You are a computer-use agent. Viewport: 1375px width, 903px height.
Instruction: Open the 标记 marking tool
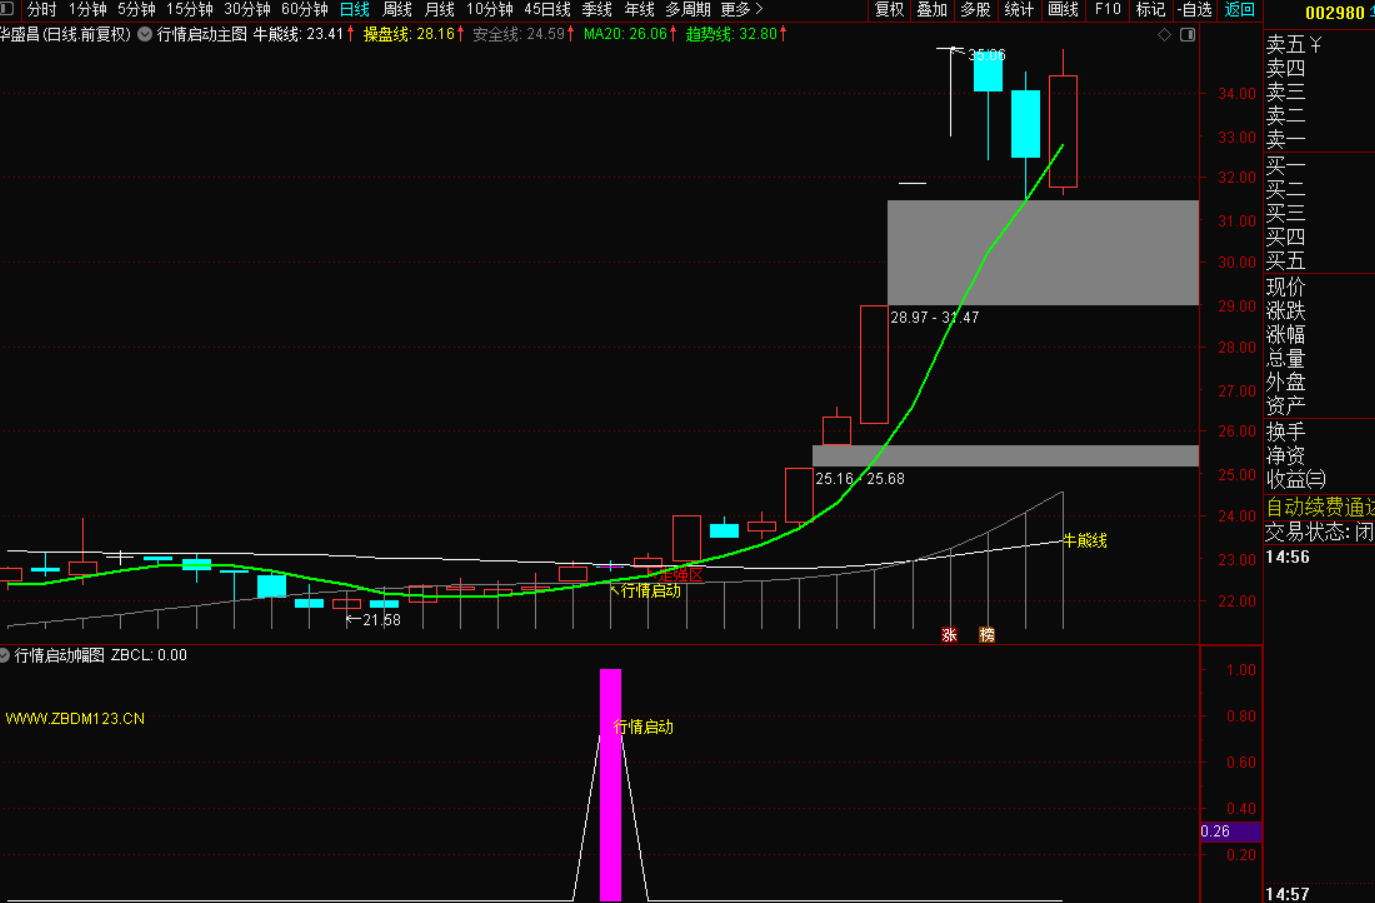(x=1150, y=10)
